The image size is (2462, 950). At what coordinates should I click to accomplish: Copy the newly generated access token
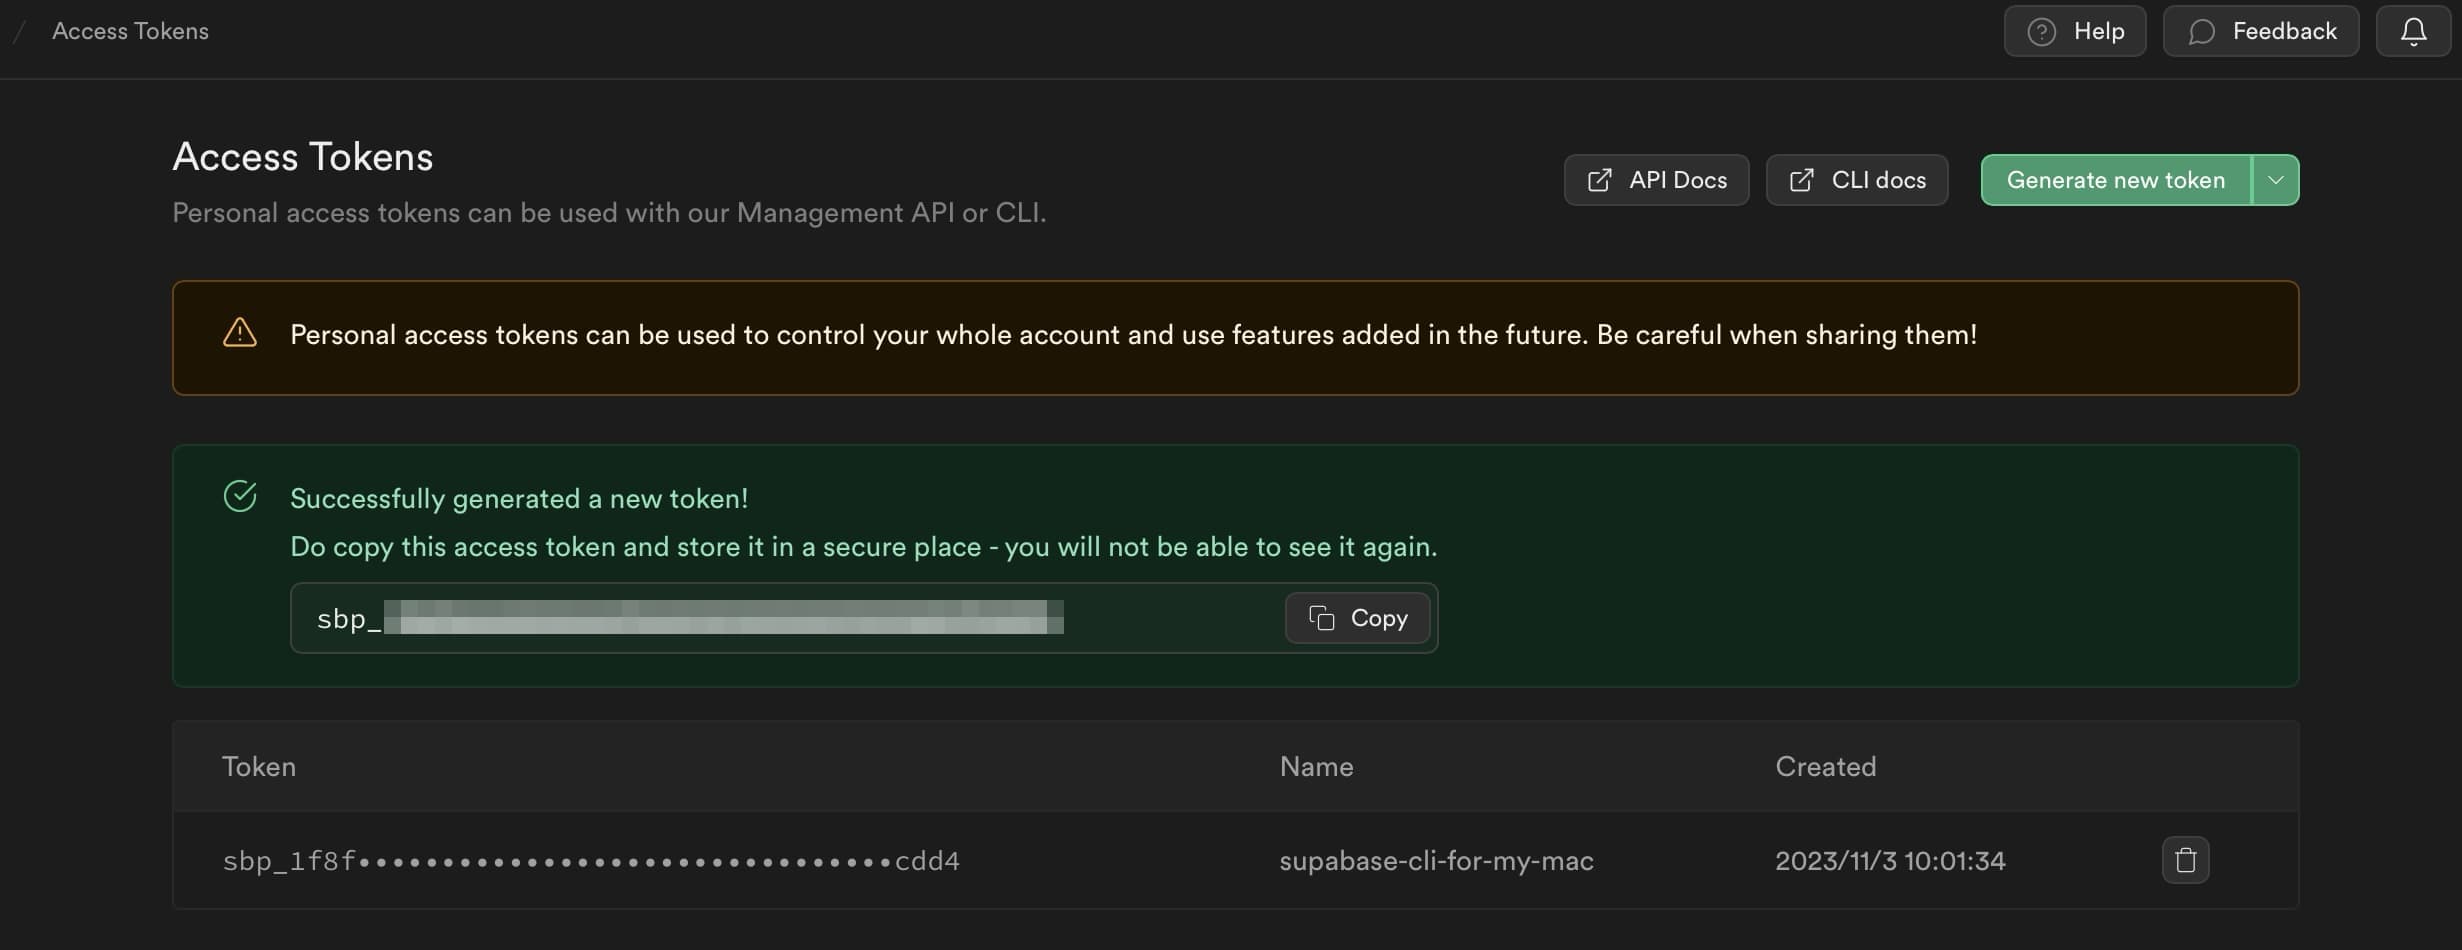pos(1357,618)
